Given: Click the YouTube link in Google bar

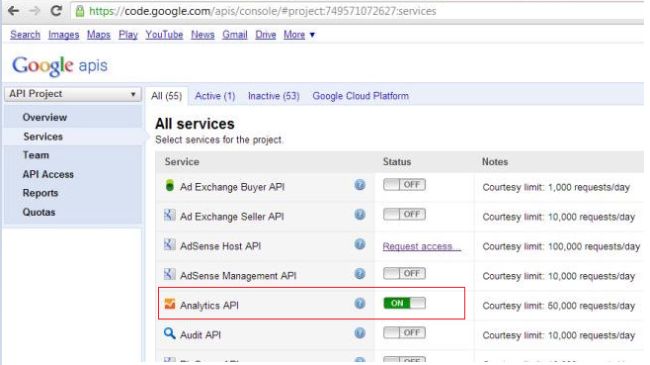Looking at the screenshot, I should [x=164, y=35].
